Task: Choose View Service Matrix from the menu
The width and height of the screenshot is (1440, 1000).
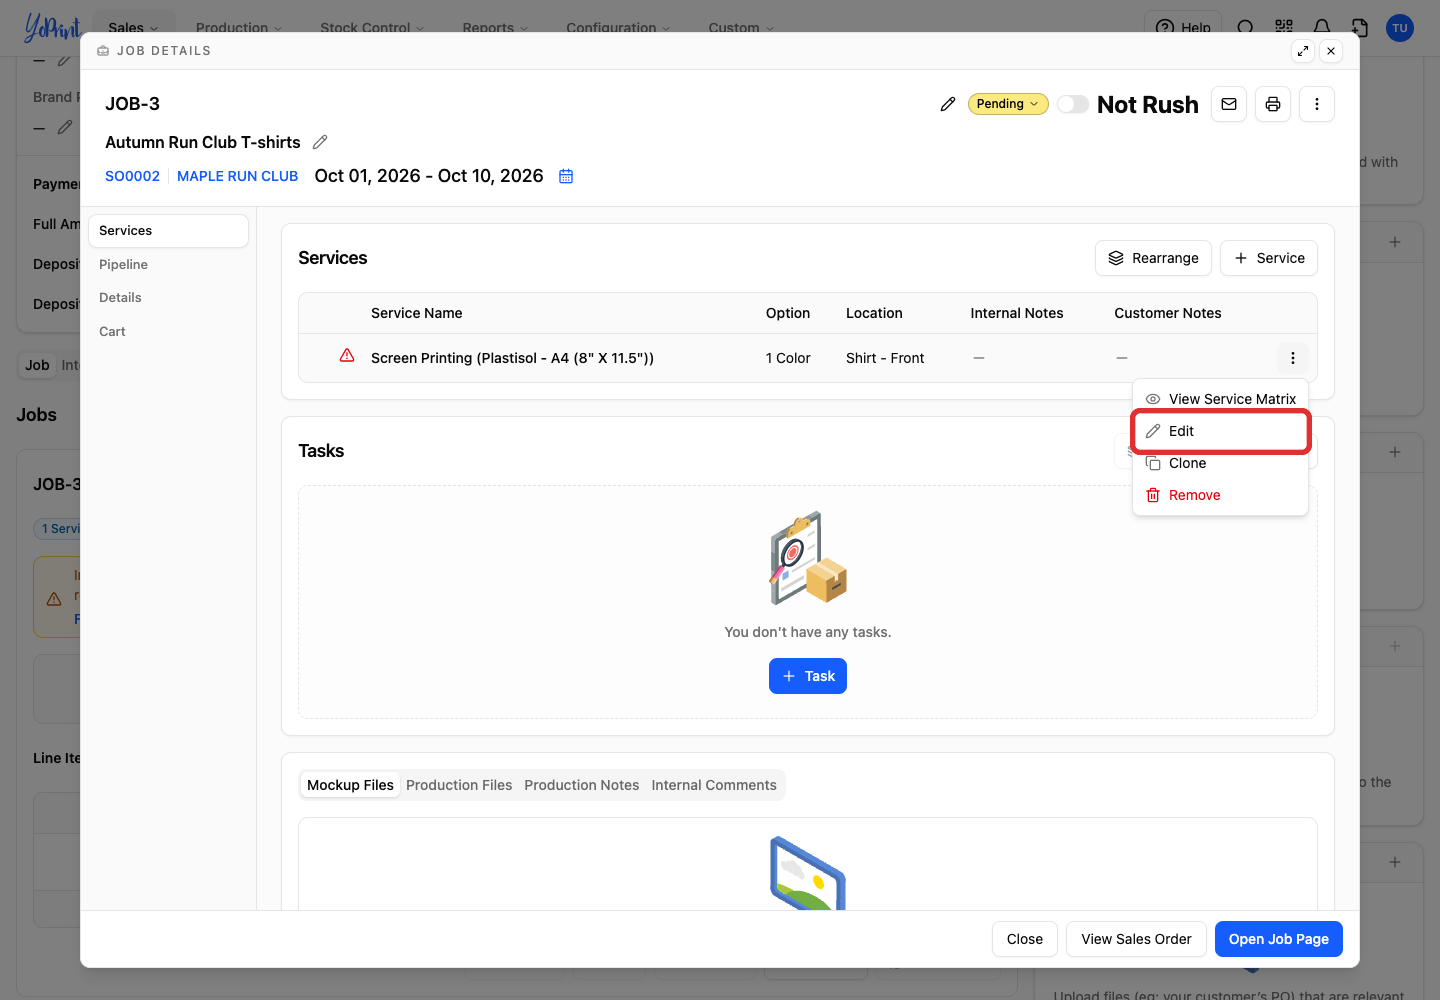Action: (x=1220, y=399)
